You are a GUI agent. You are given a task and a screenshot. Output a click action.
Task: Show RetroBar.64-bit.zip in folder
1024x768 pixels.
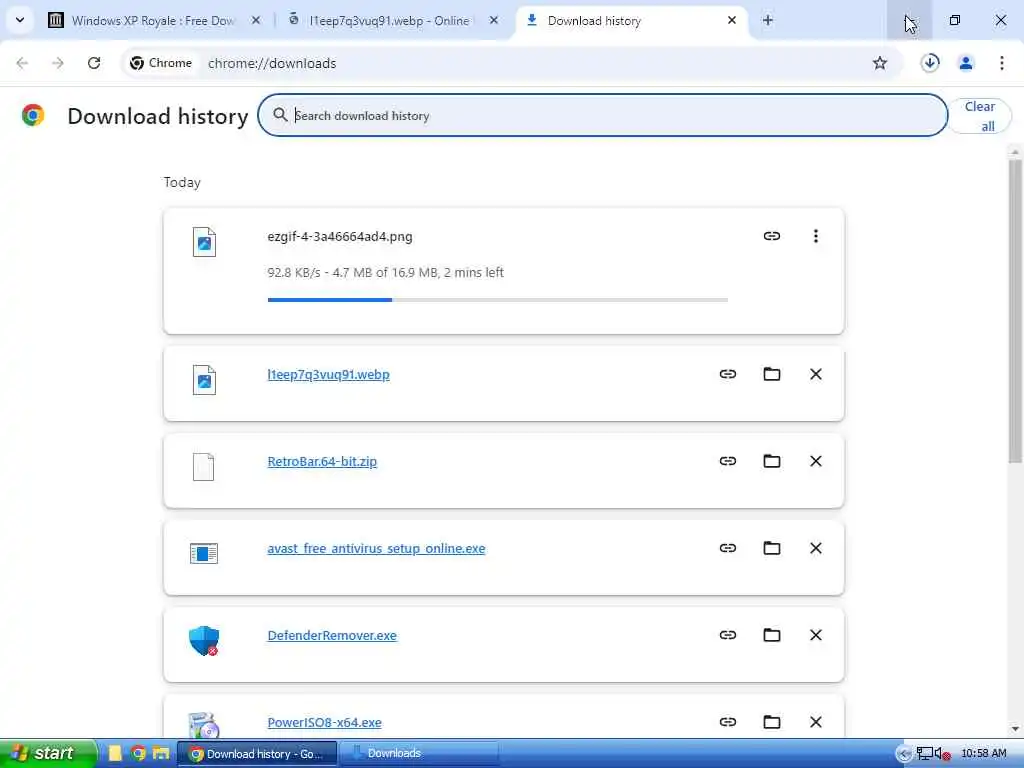(x=771, y=461)
